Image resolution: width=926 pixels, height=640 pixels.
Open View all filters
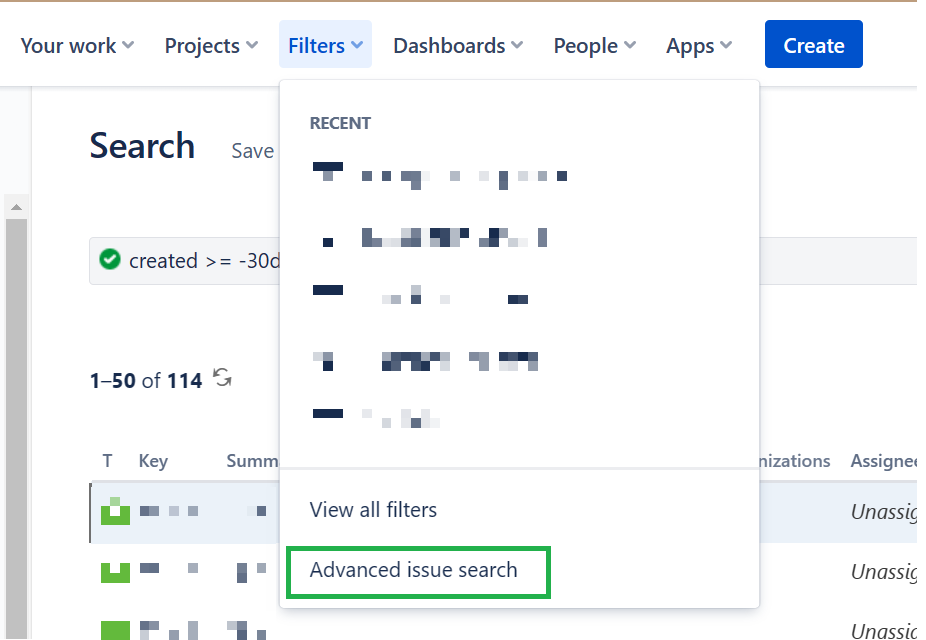[x=373, y=509]
